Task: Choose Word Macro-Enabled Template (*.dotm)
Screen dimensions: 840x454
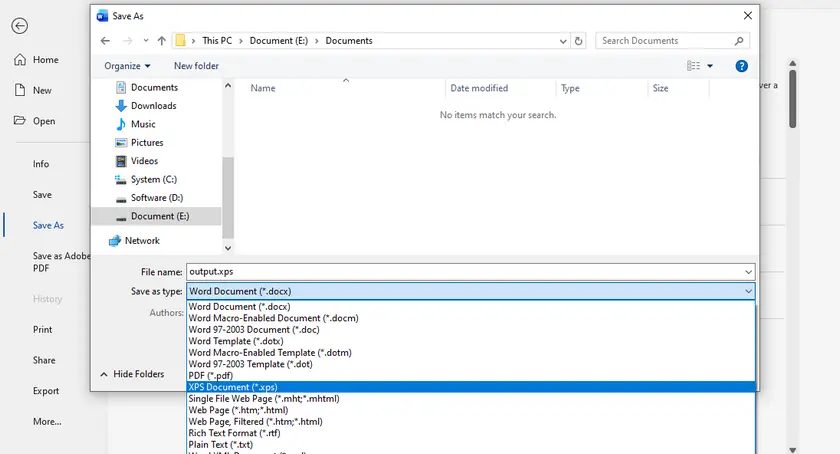Action: [471, 353]
